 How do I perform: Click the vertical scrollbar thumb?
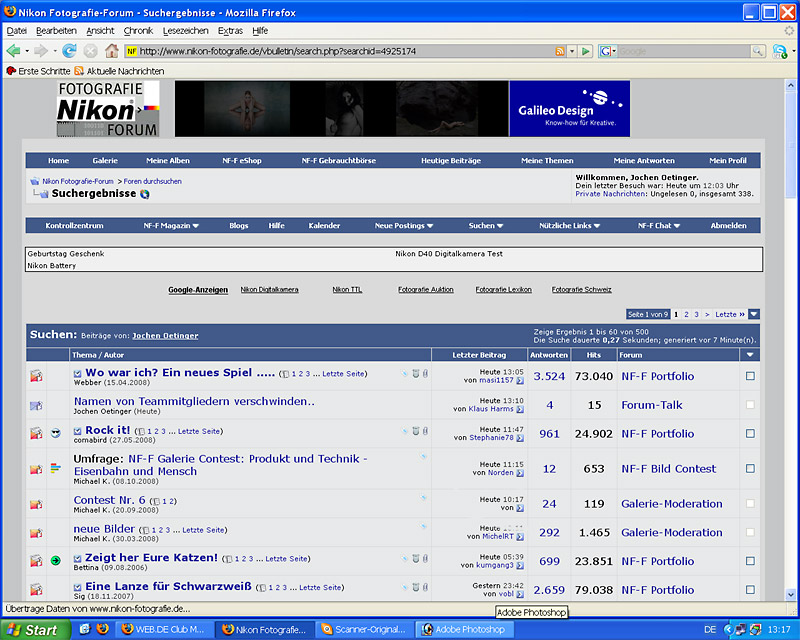[790, 145]
